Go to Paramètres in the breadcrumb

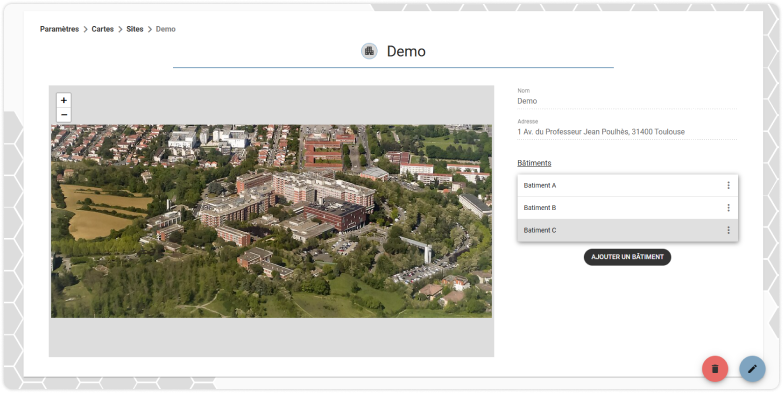pos(59,29)
